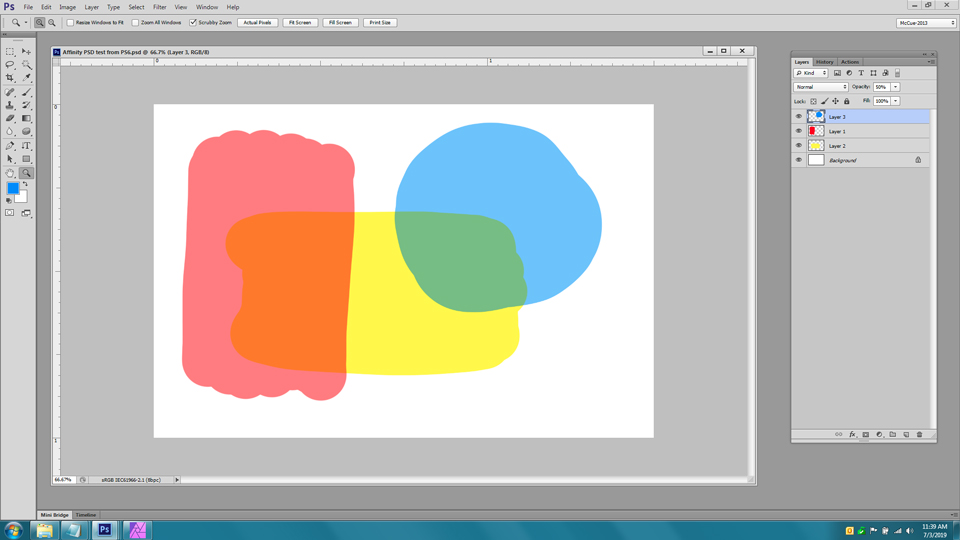The height and width of the screenshot is (540, 960).
Task: Open the McCue-2013 workspace dropdown
Action: [x=925, y=22]
